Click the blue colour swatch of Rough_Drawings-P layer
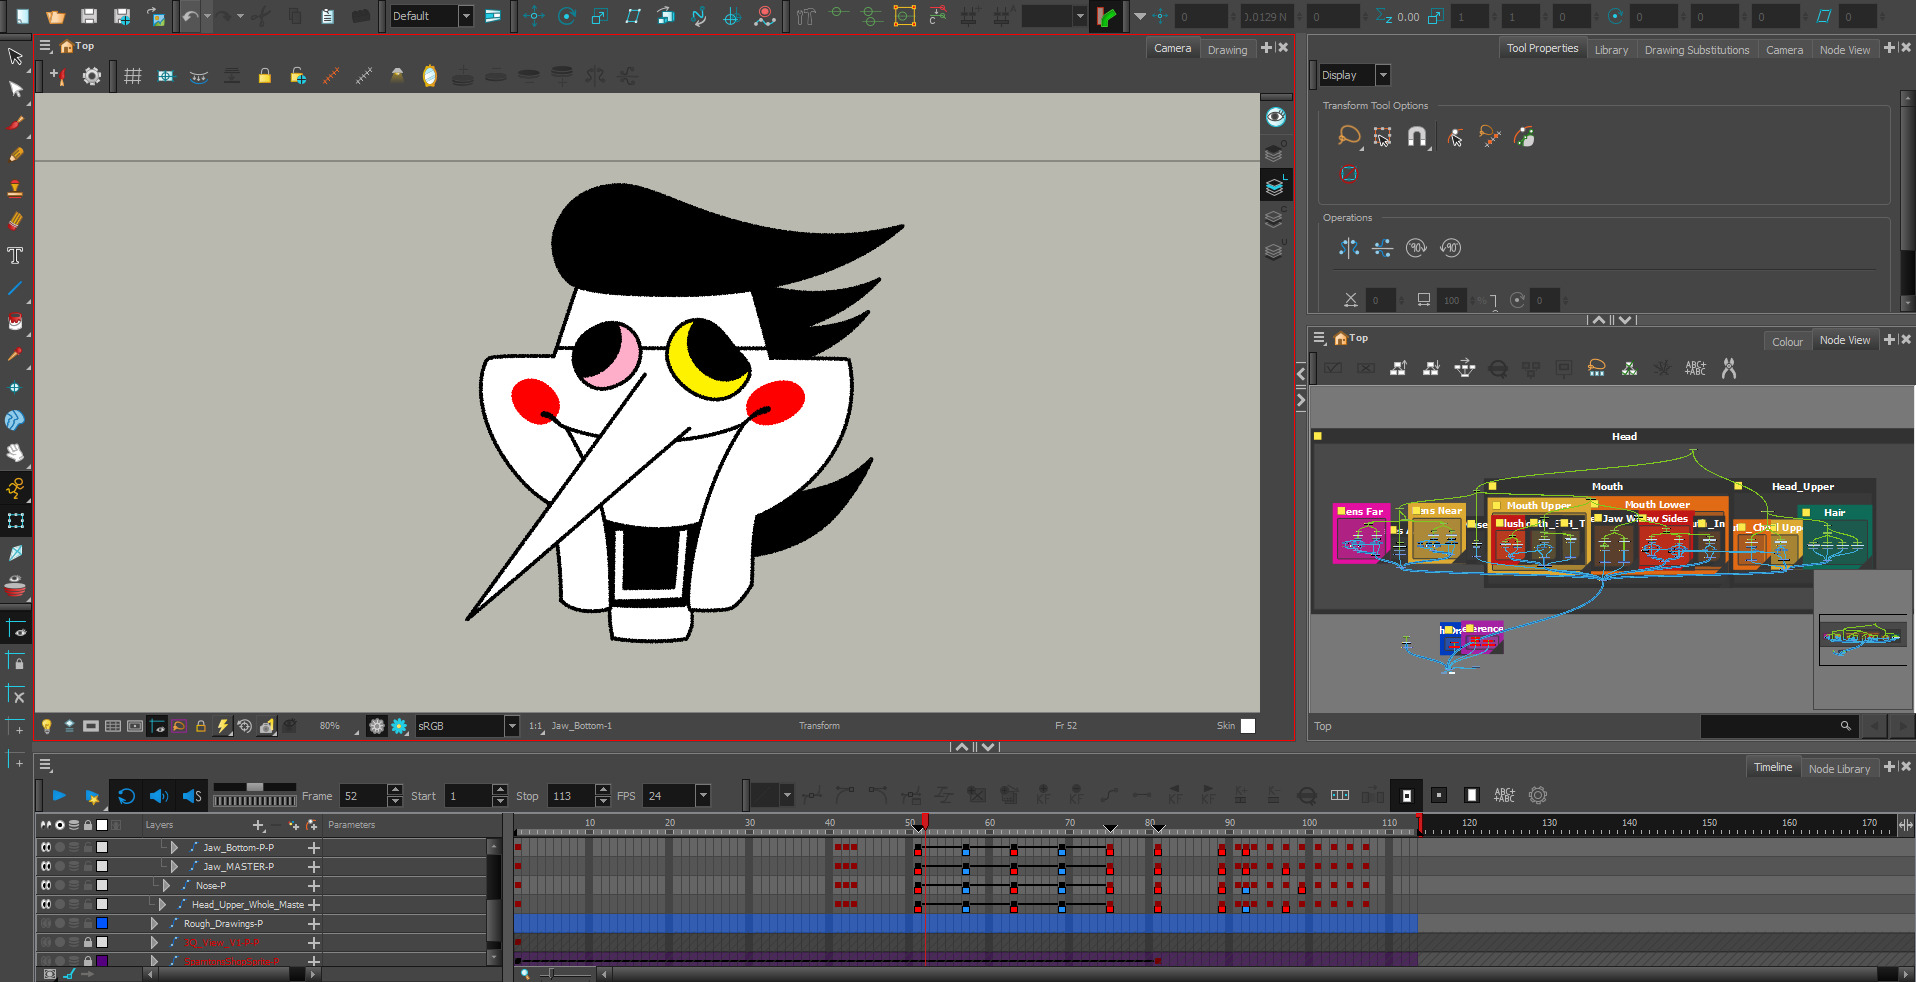Screen dimensions: 1916x982 [102, 923]
